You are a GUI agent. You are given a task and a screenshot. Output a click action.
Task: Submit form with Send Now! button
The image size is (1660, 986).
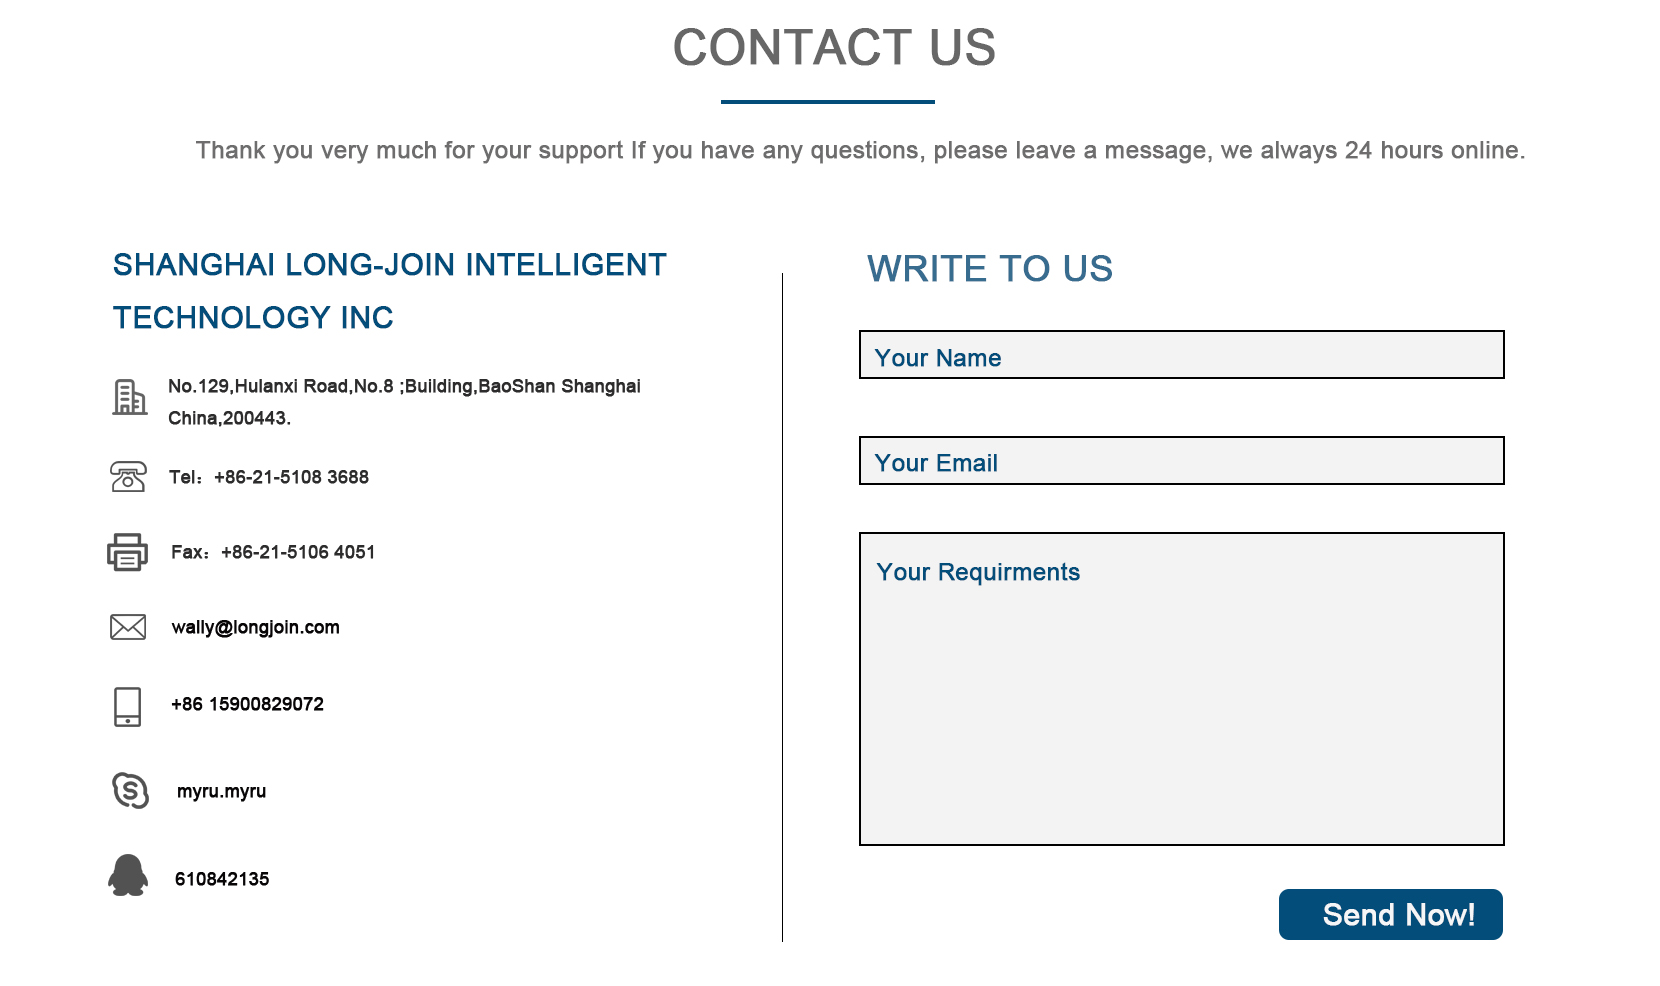click(x=1390, y=914)
